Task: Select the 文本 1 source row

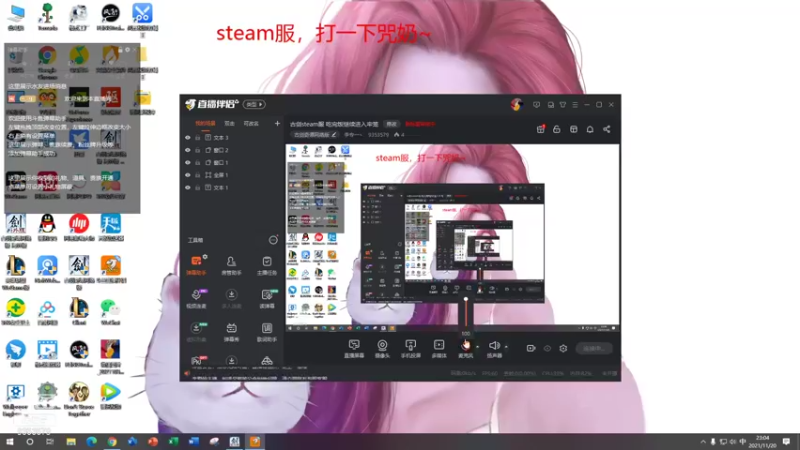Action: click(x=233, y=188)
